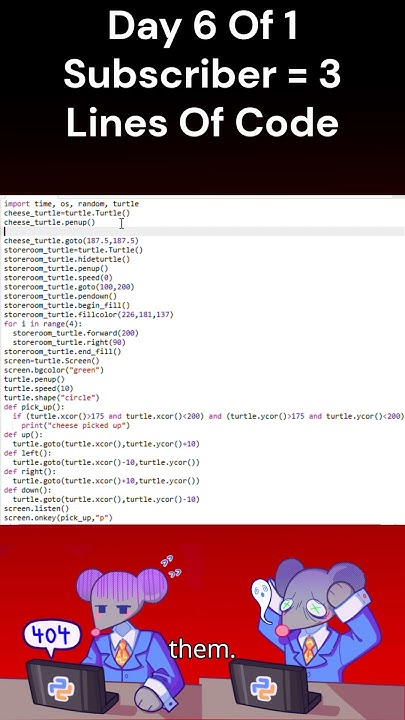
Task: Click the 'storeroom_turtle.end_fill()' line
Action: tap(62, 351)
